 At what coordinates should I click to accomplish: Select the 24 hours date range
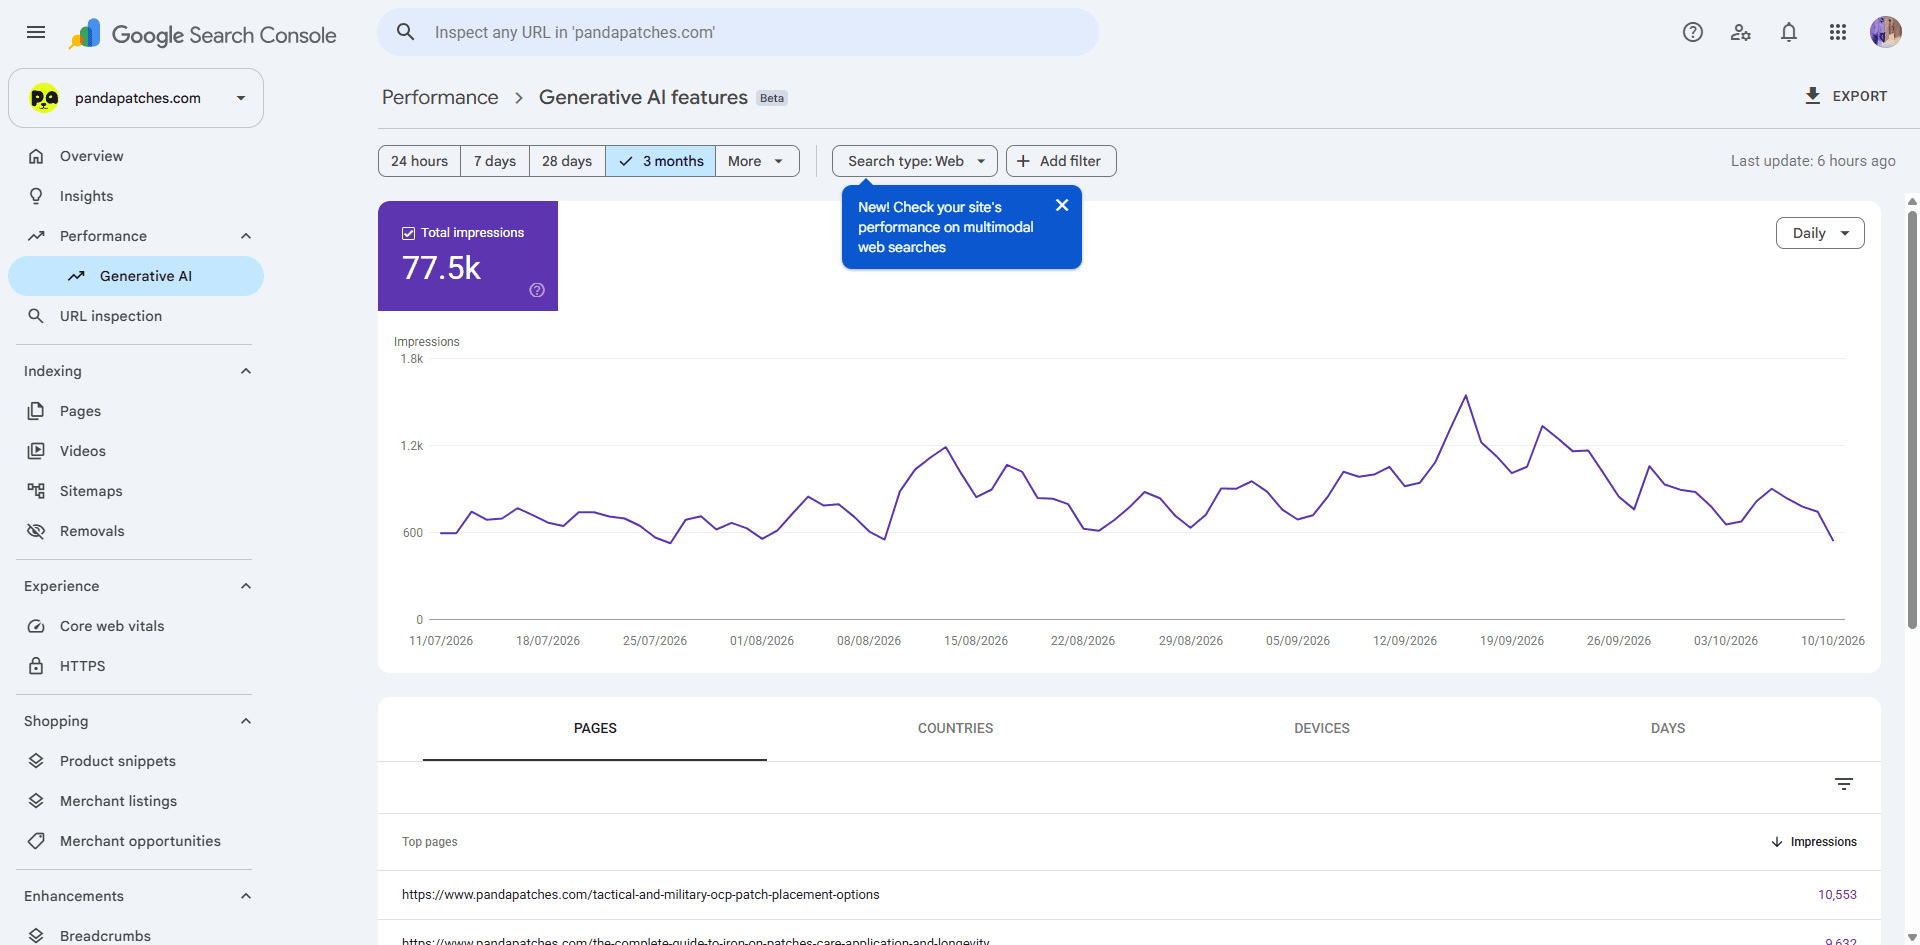click(419, 161)
